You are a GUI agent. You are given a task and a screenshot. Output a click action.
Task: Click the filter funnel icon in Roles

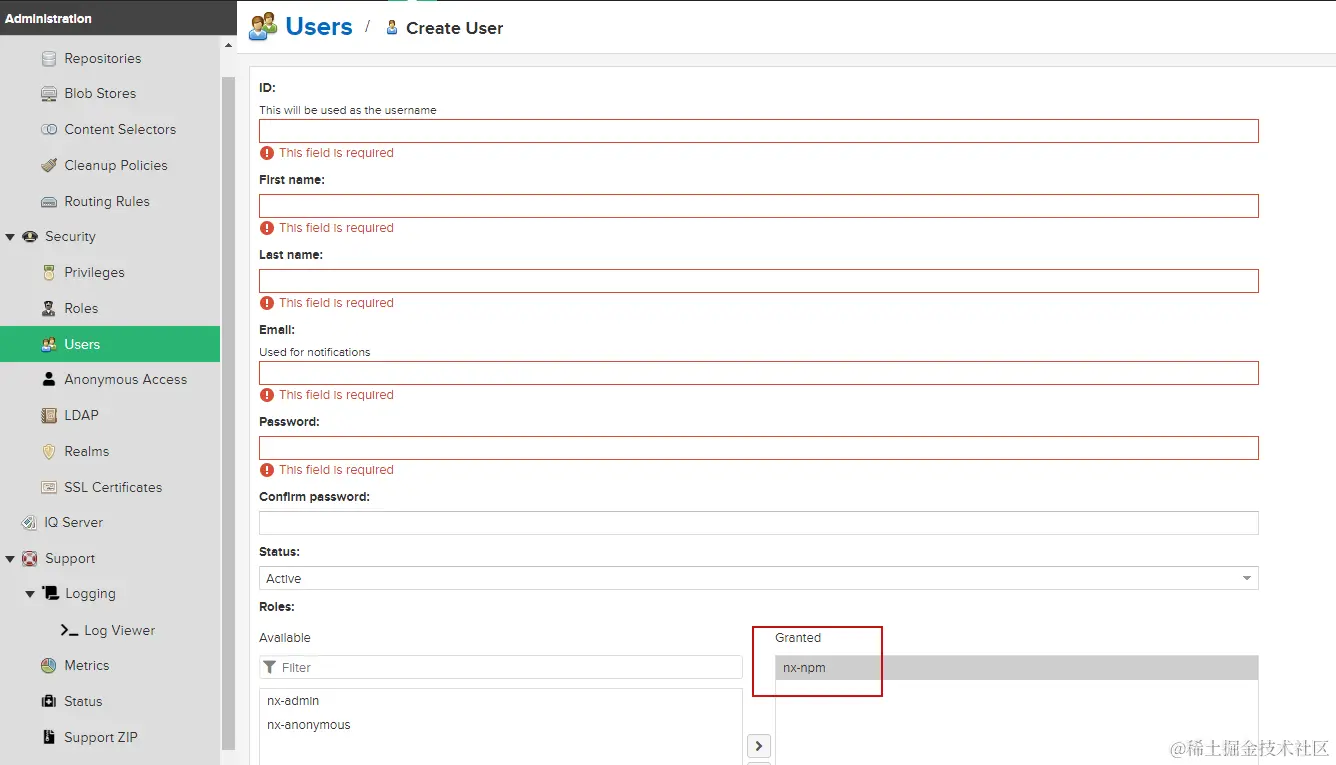(270, 668)
